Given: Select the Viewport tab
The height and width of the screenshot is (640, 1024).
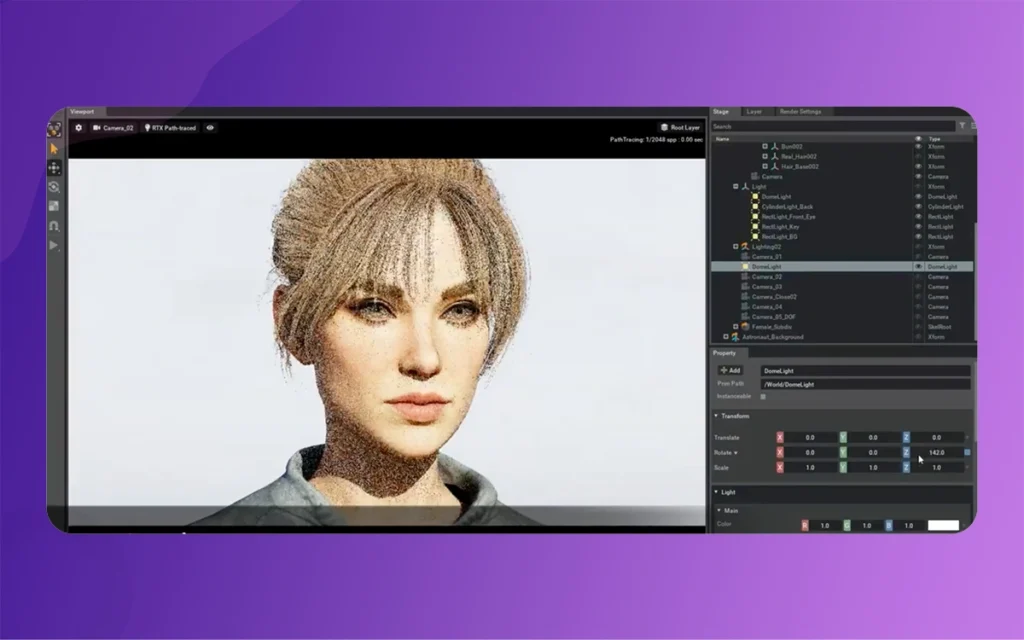Looking at the screenshot, I should (x=82, y=112).
